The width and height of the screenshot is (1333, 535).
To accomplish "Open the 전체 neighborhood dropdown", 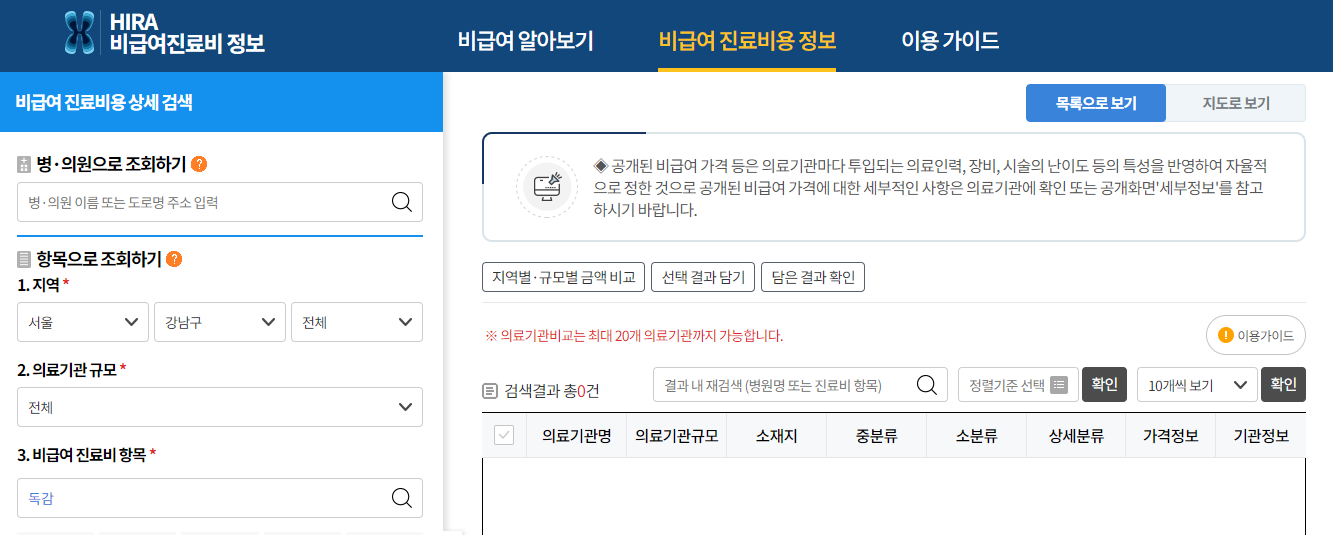I will (357, 322).
